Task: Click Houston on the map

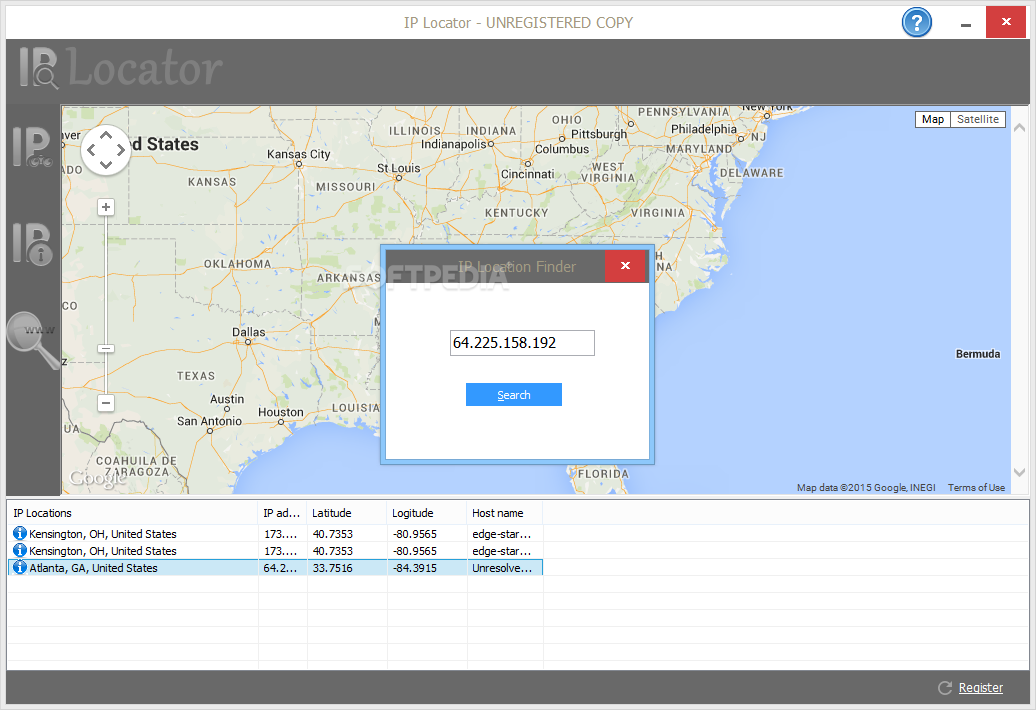Action: [x=281, y=412]
